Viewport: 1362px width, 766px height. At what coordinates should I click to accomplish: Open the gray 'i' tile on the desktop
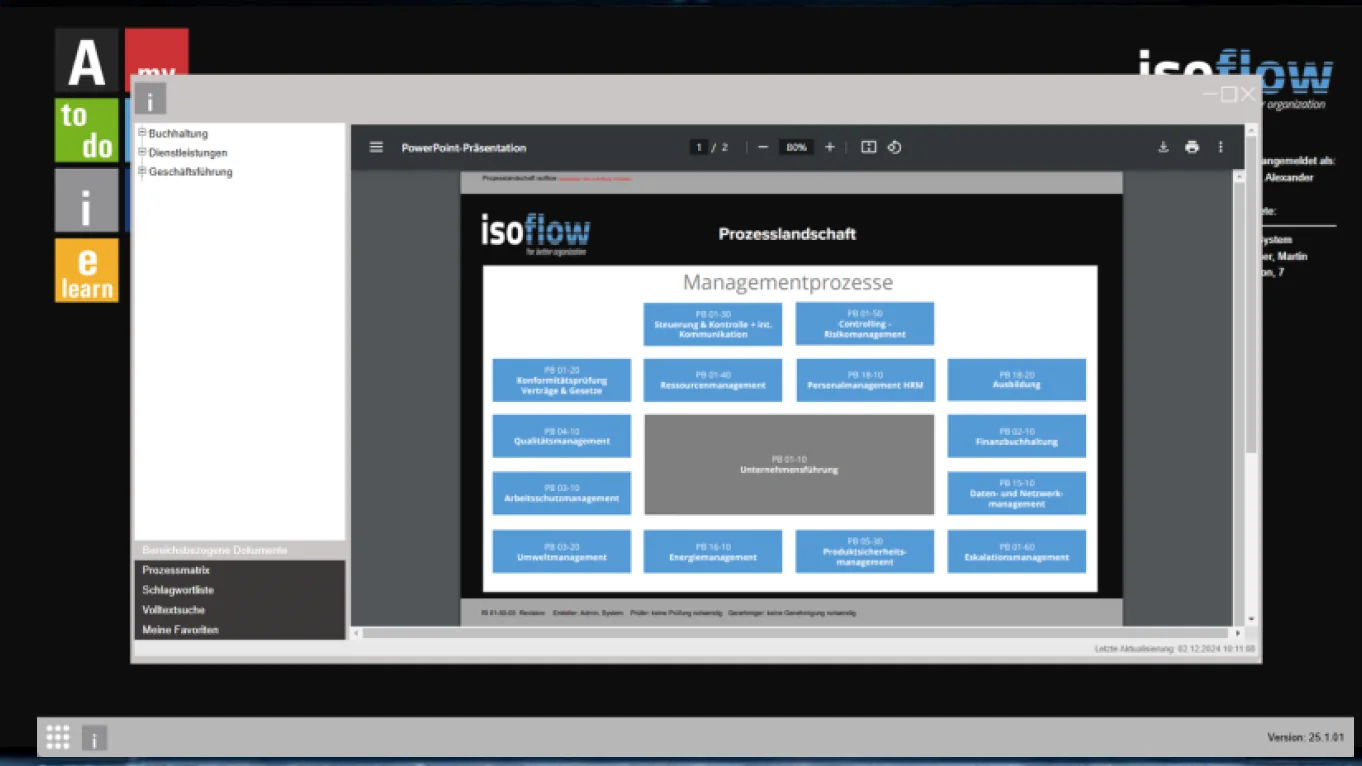(x=86, y=200)
